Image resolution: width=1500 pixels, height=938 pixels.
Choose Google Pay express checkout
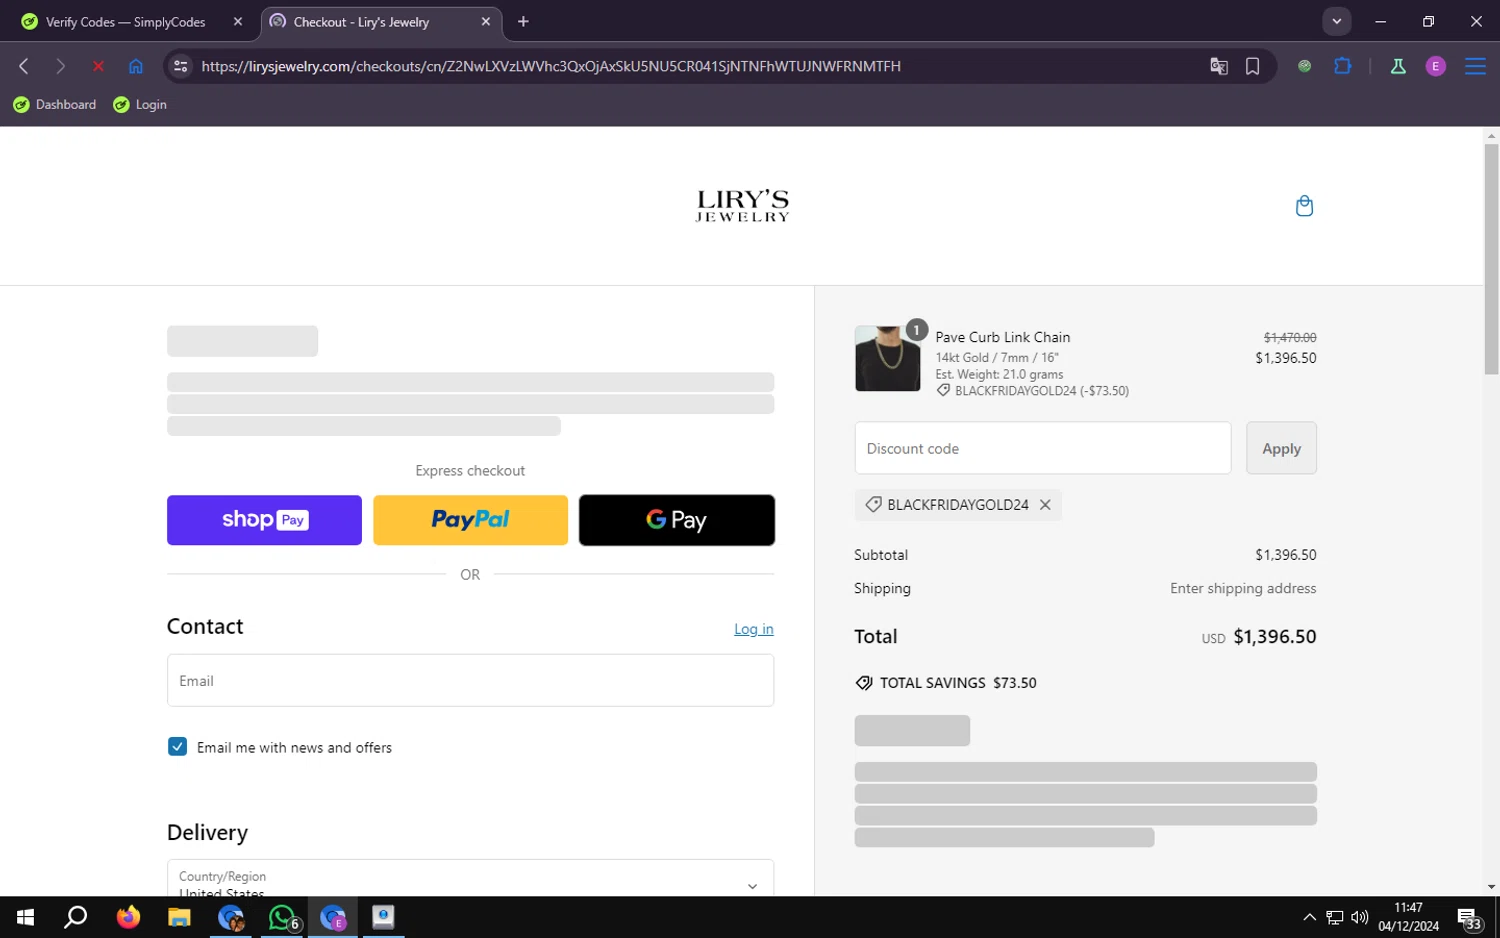coord(677,520)
